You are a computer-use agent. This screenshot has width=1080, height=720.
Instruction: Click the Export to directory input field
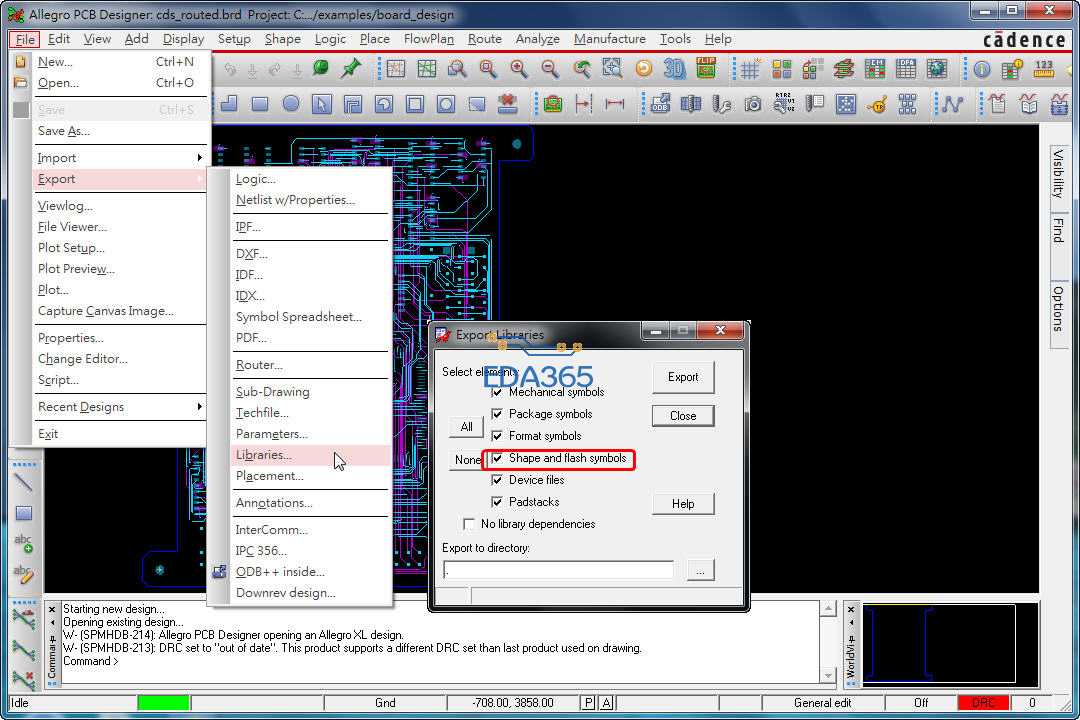(x=559, y=570)
